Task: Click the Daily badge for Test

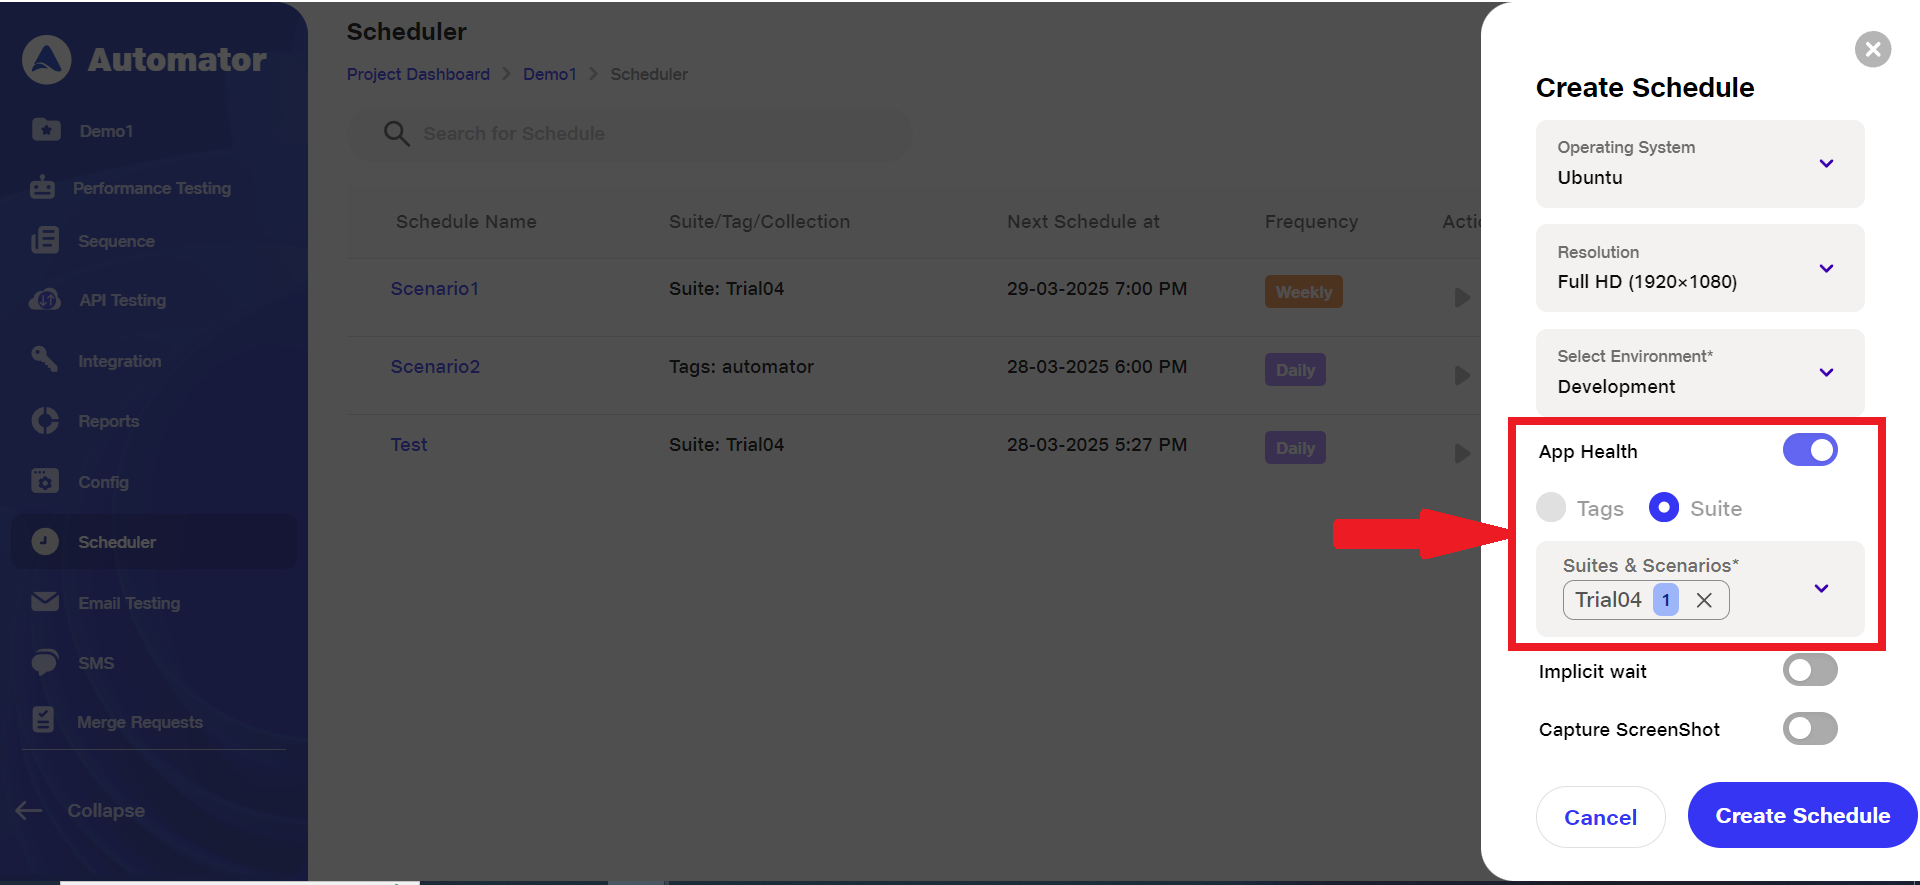Action: coord(1295,448)
